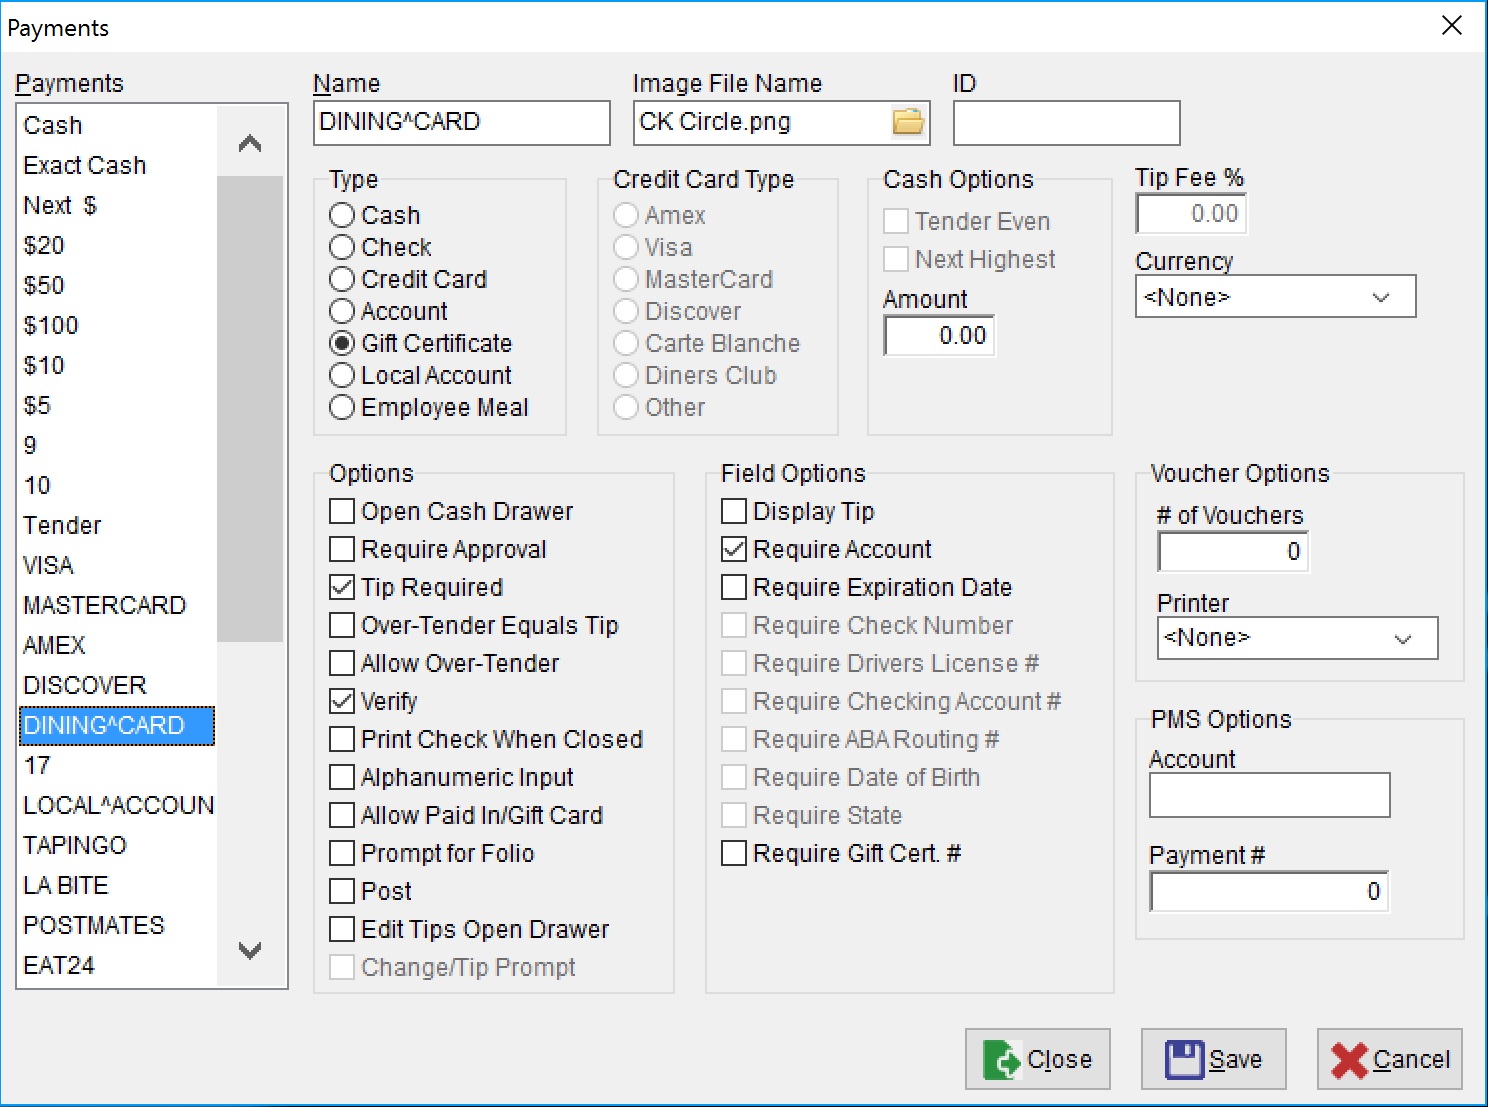
Task: Select the Employee Meal payment type
Action: click(341, 407)
